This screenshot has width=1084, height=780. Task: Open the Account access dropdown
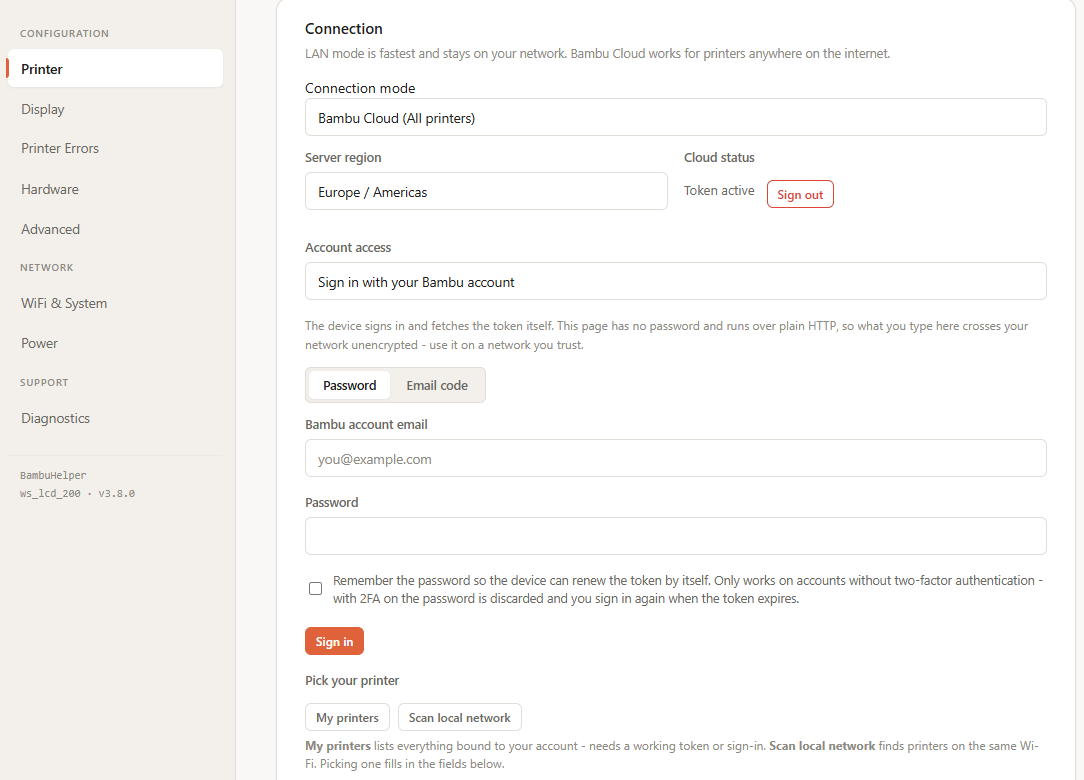(675, 281)
